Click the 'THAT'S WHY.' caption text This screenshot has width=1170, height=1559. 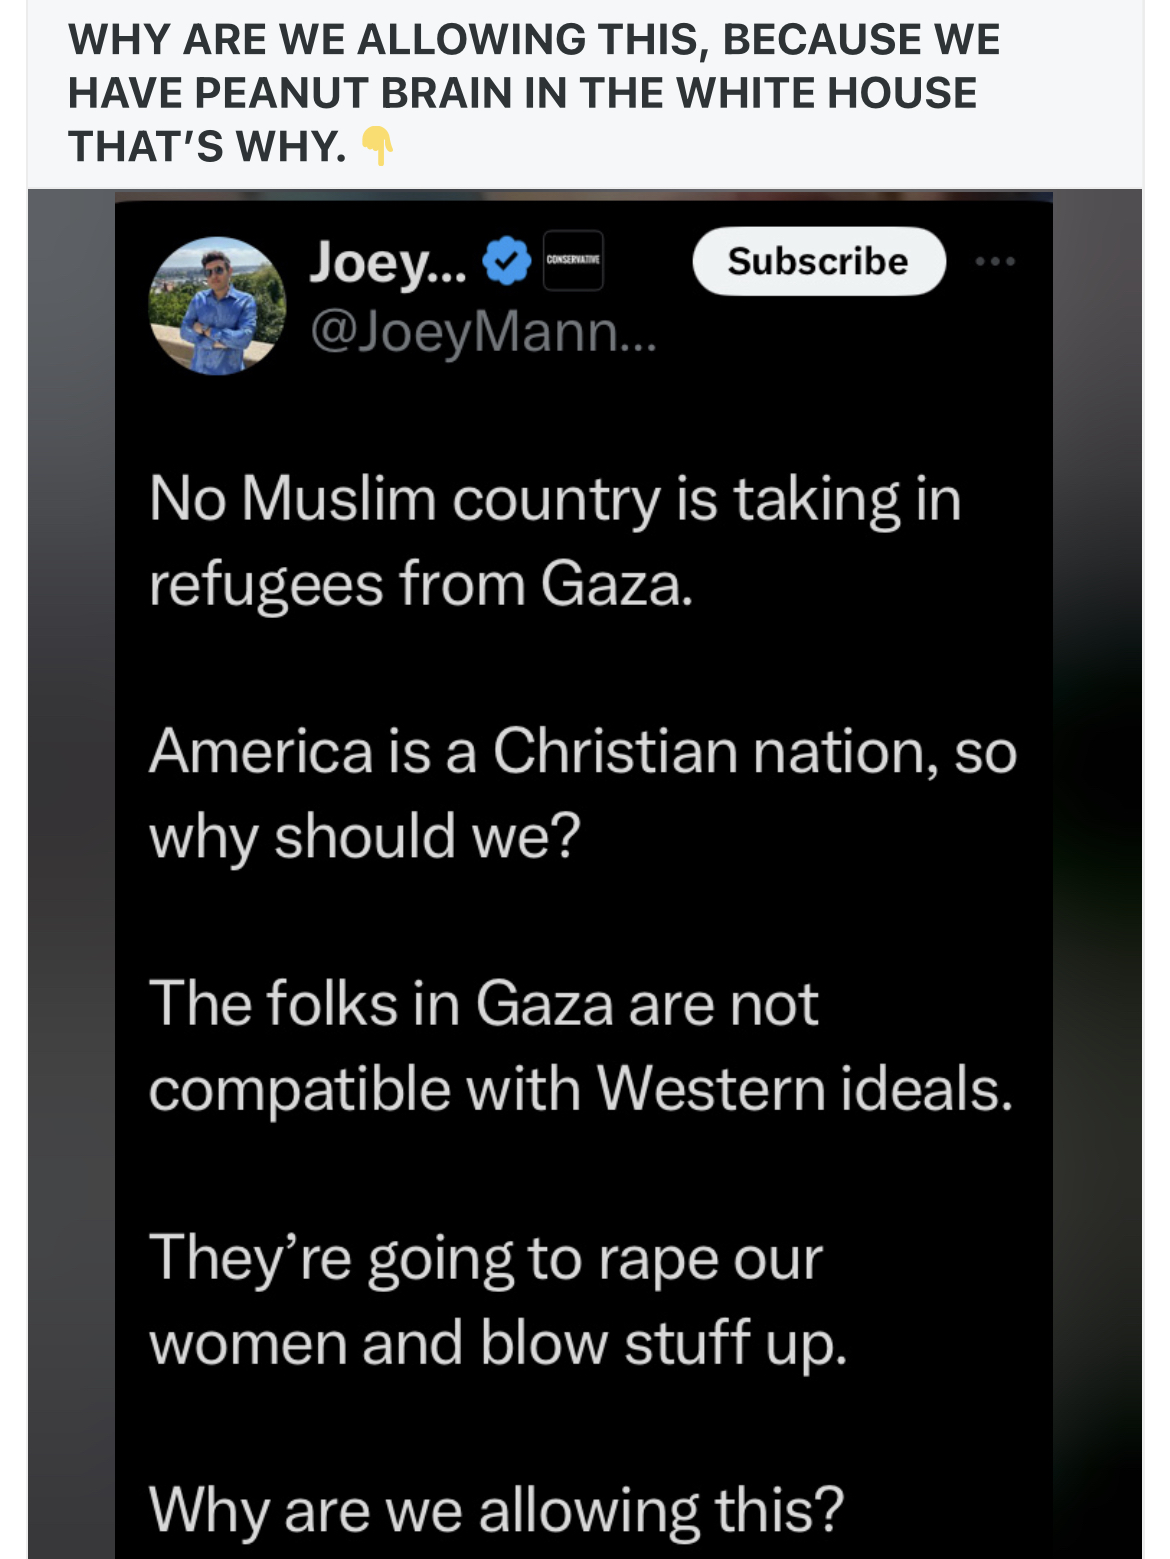(207, 146)
